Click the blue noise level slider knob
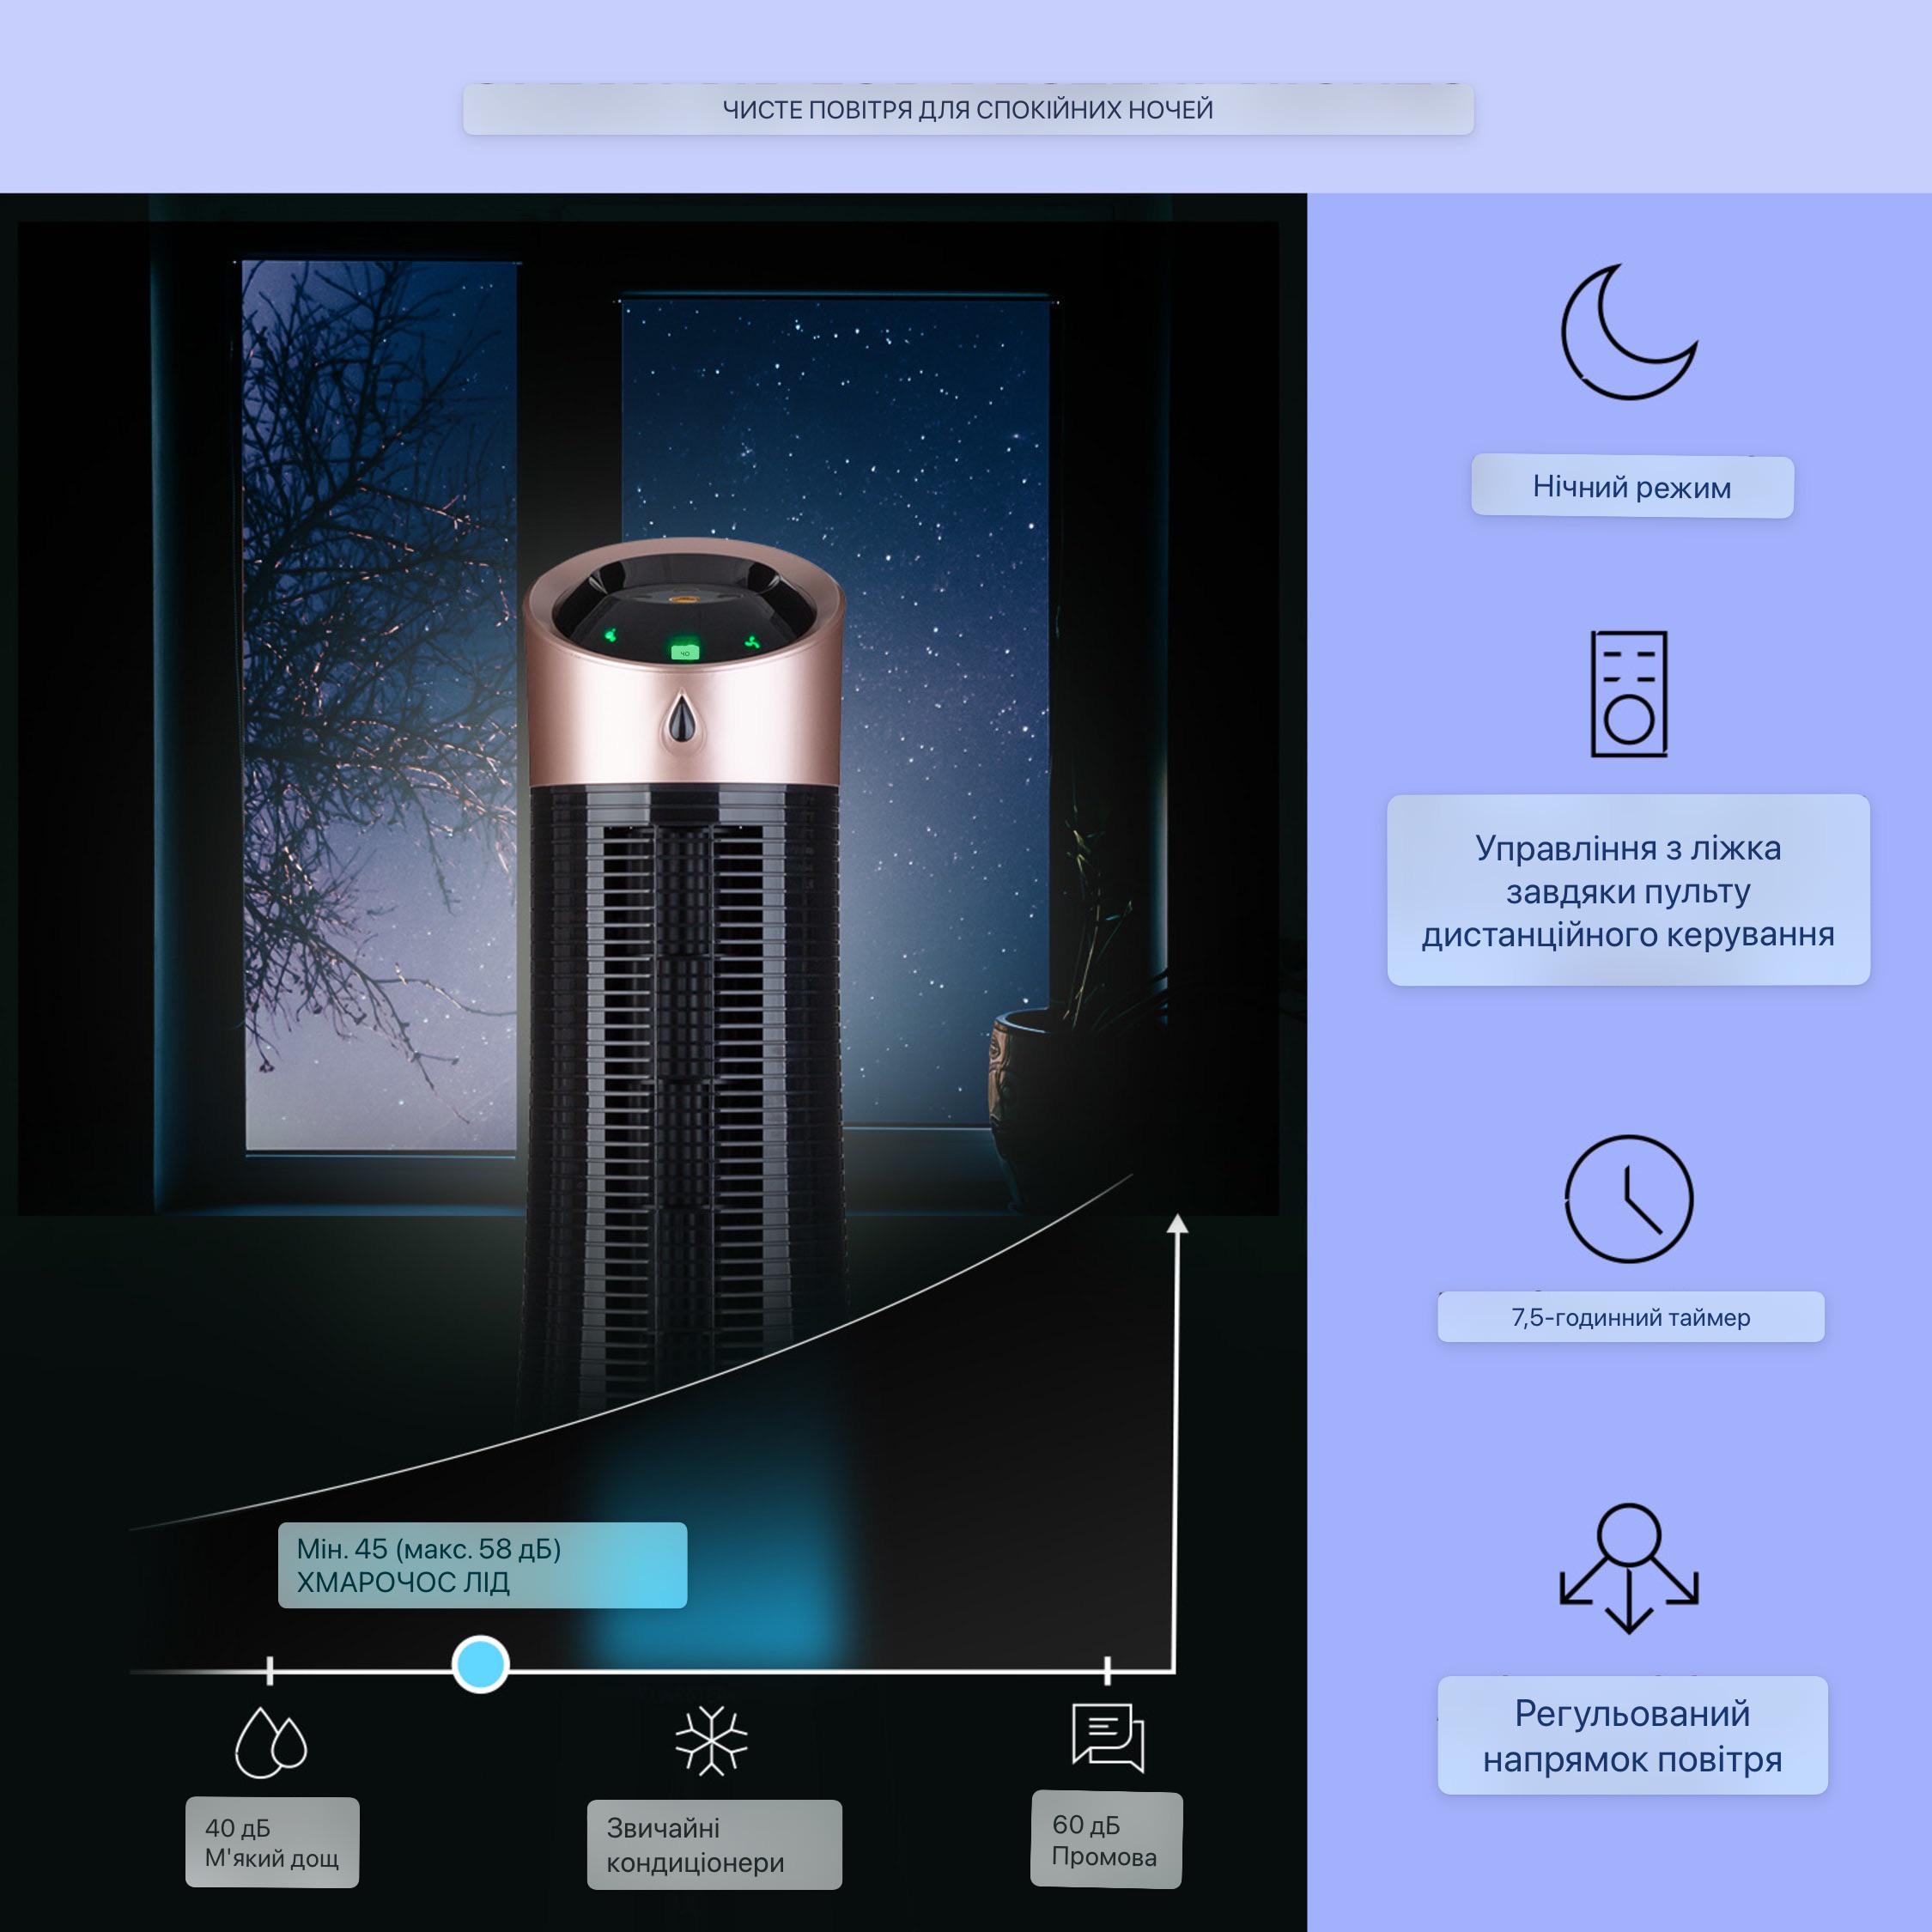The width and height of the screenshot is (1932, 1932). click(x=481, y=1665)
